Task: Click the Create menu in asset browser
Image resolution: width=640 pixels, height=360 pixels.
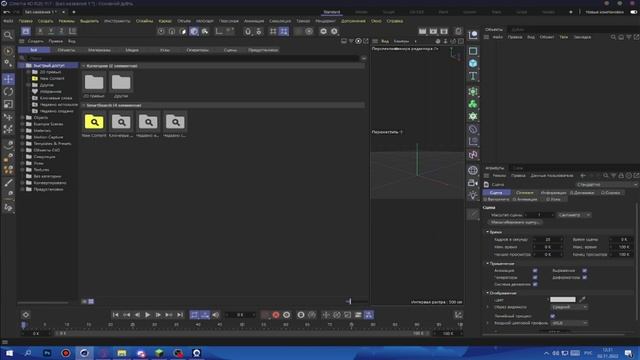Action: (x=36, y=41)
